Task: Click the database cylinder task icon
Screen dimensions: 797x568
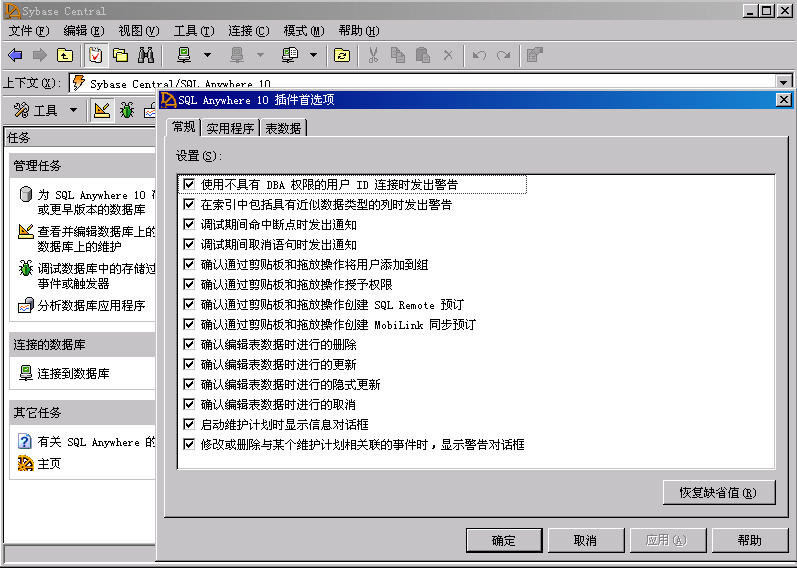Action: pos(25,194)
